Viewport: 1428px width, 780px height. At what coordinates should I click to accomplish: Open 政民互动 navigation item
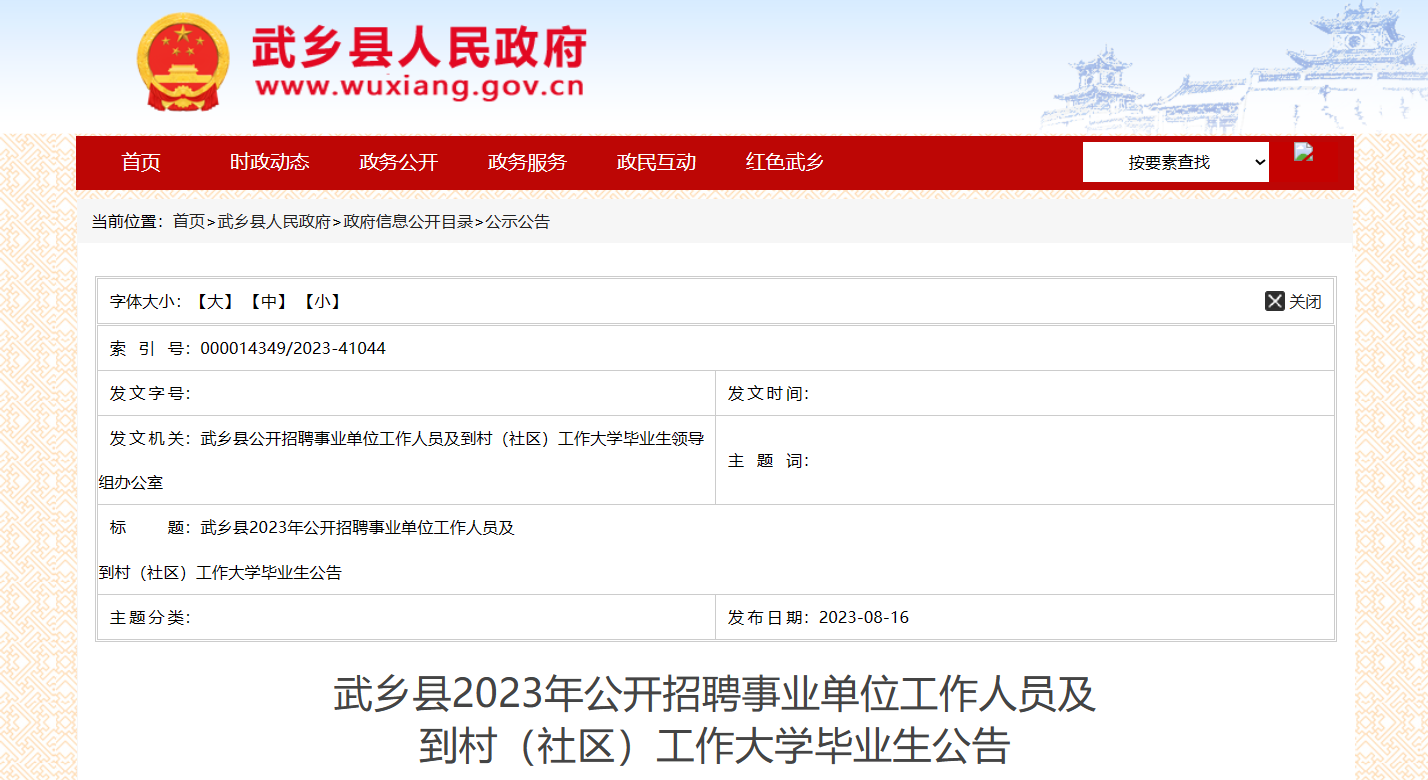click(657, 162)
